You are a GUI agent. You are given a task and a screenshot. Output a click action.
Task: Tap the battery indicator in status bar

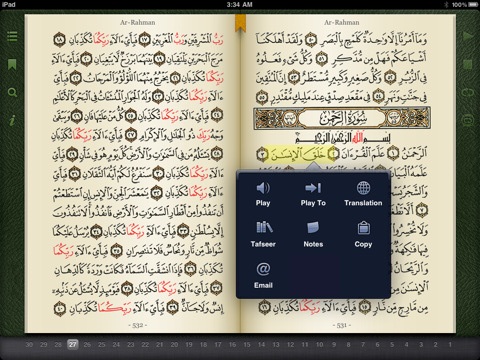click(473, 4)
